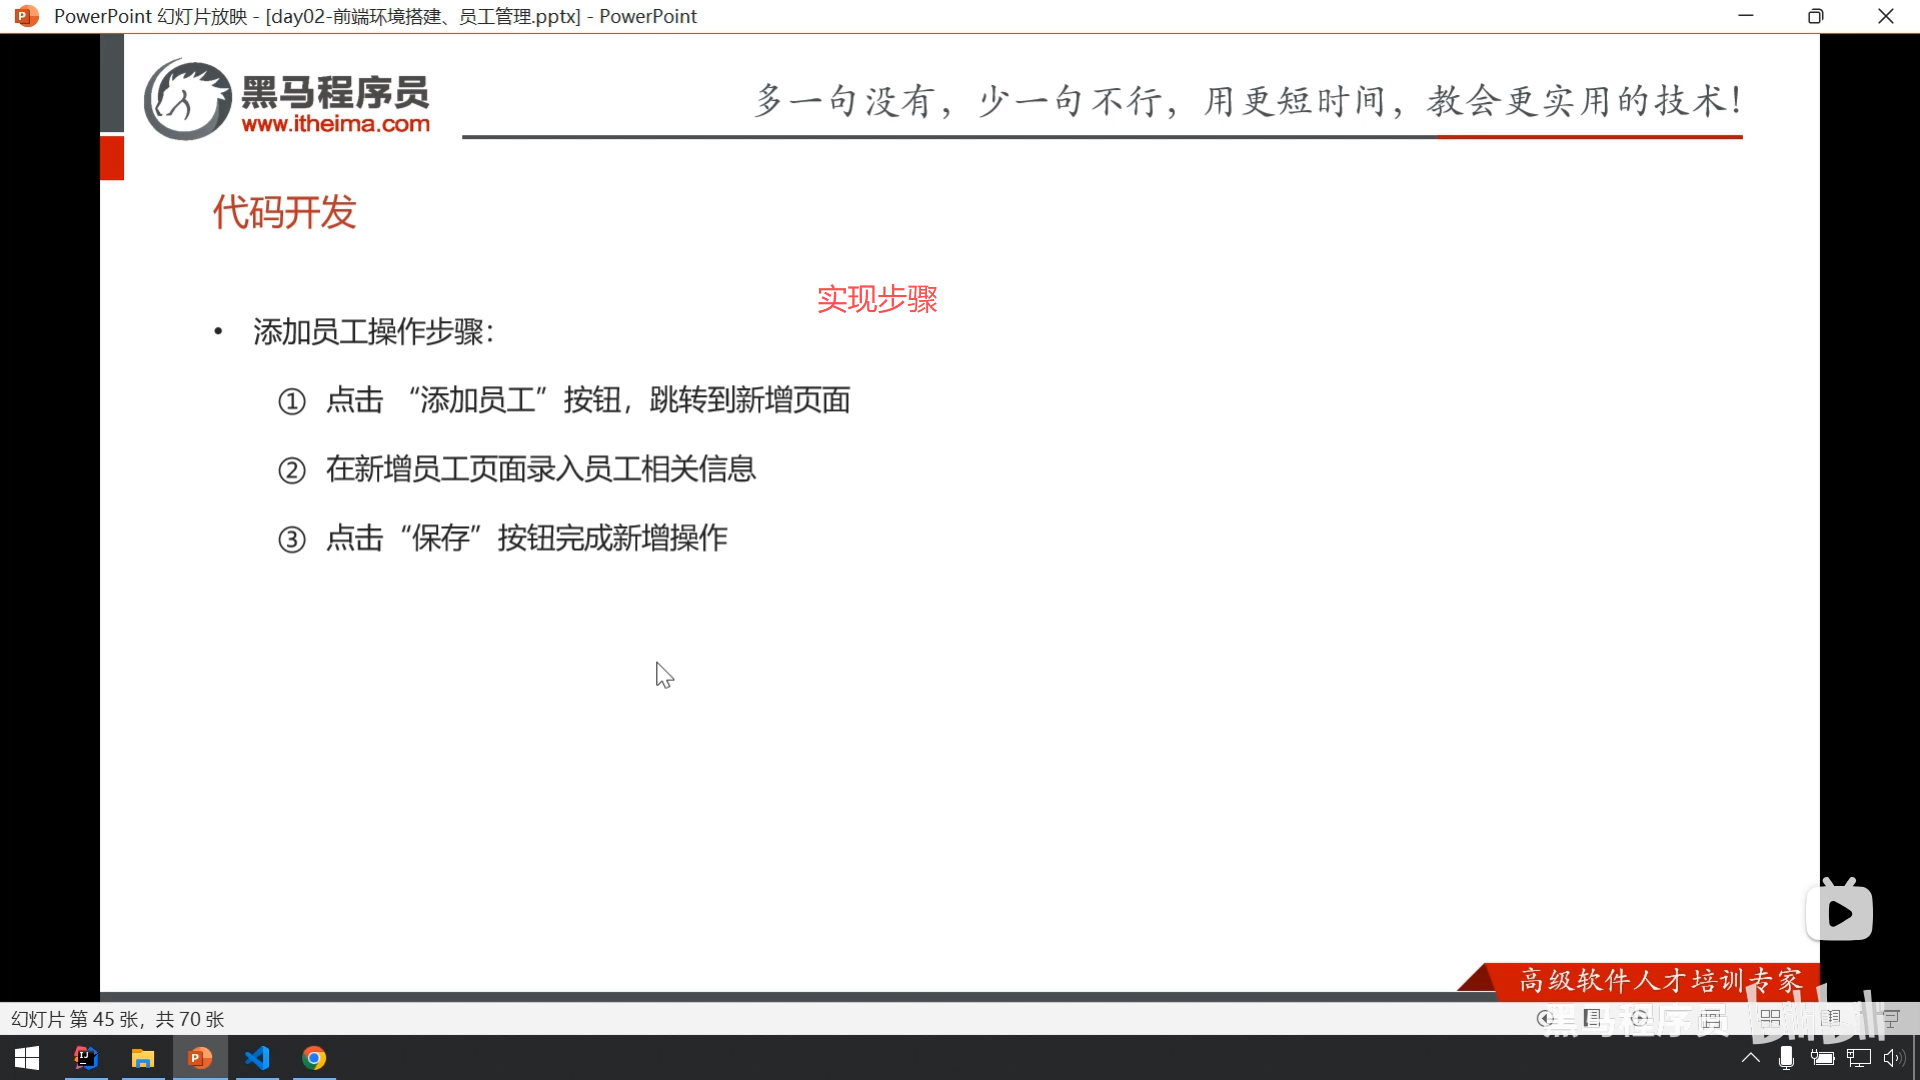Expand the hidden system tray icons chevron

point(1751,1058)
